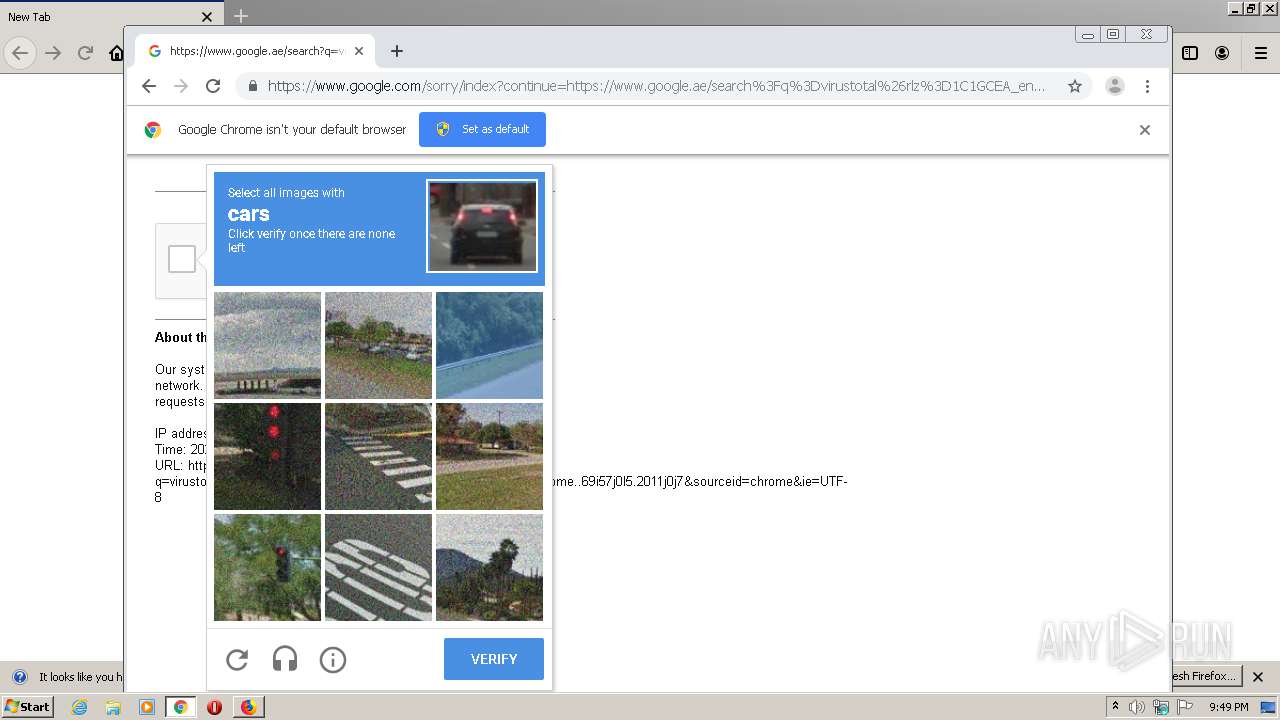Screen dimensions: 1280x720
Task: Open Windows Explorer folder in taskbar
Action: pyautogui.click(x=113, y=707)
